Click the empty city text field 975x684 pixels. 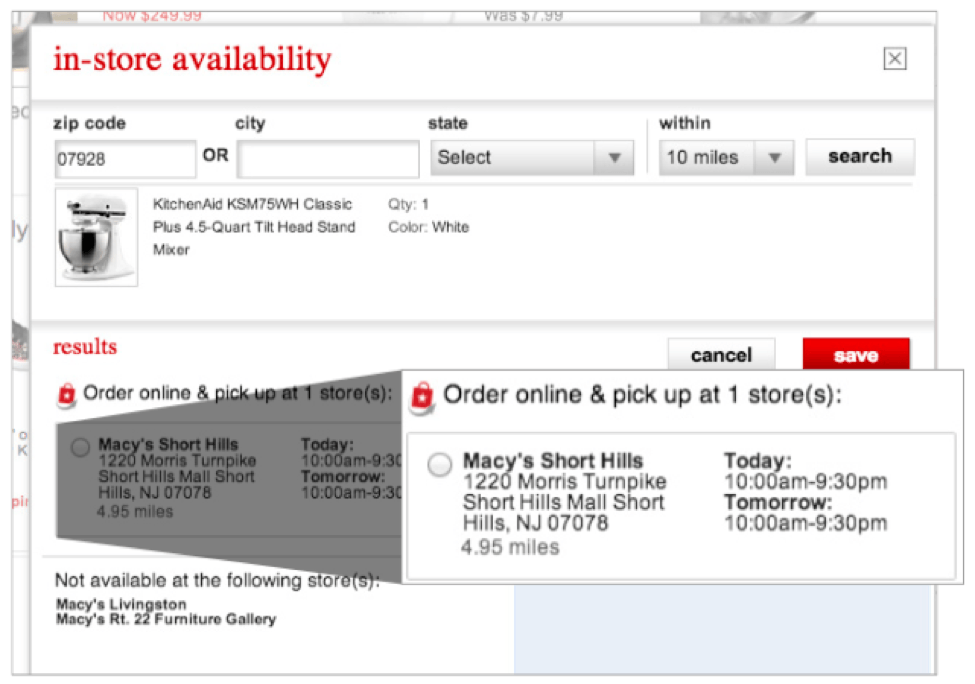[x=328, y=159]
